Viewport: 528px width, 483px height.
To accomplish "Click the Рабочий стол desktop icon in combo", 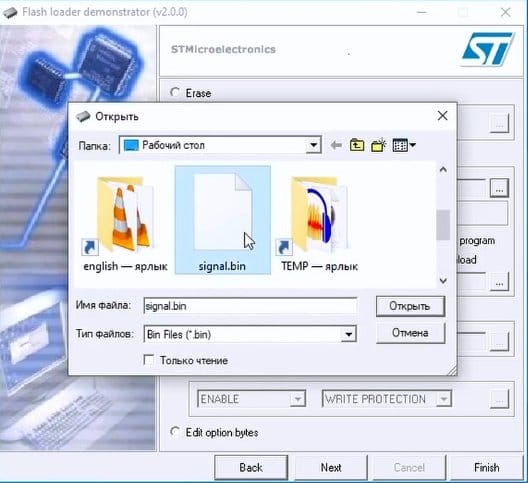I will point(131,146).
